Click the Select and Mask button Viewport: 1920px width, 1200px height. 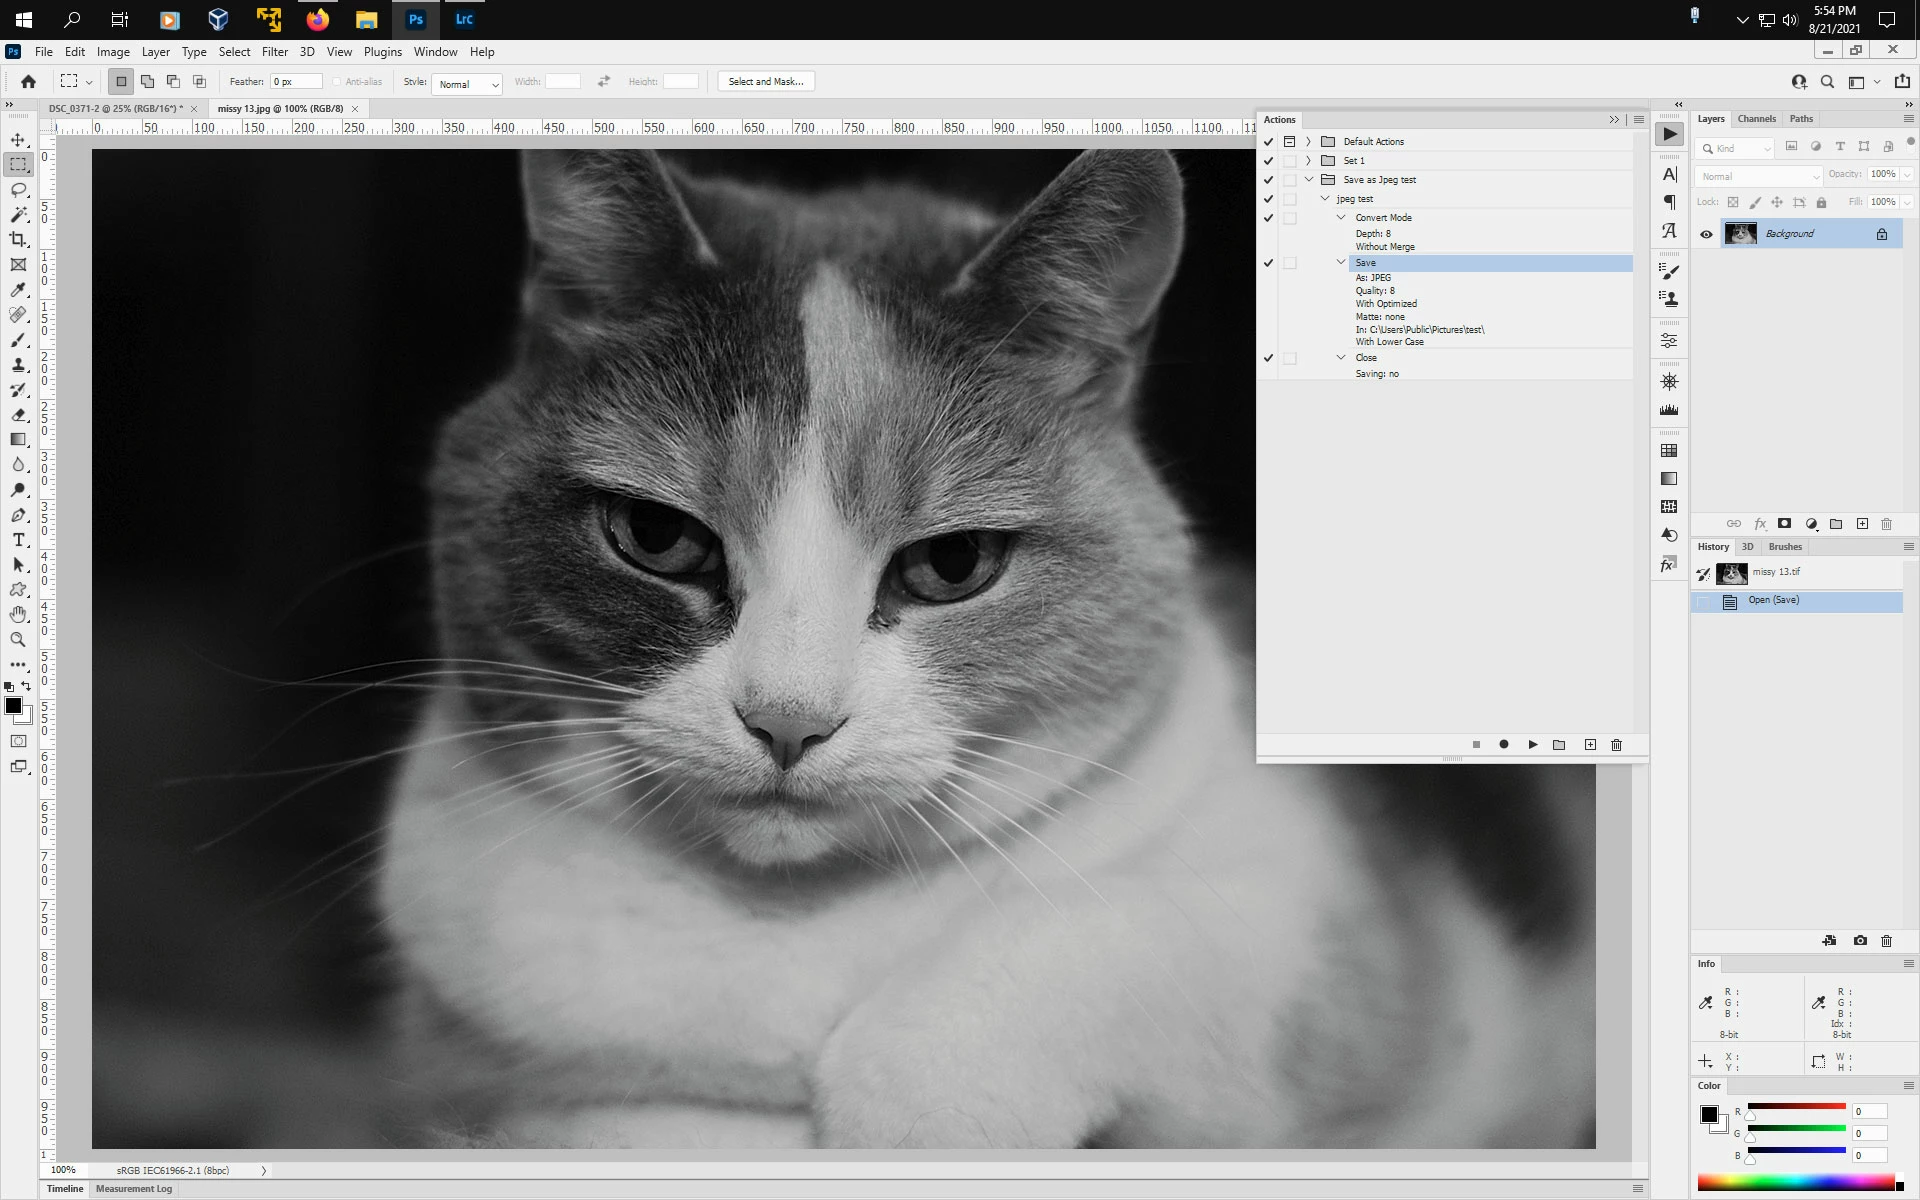pos(765,82)
